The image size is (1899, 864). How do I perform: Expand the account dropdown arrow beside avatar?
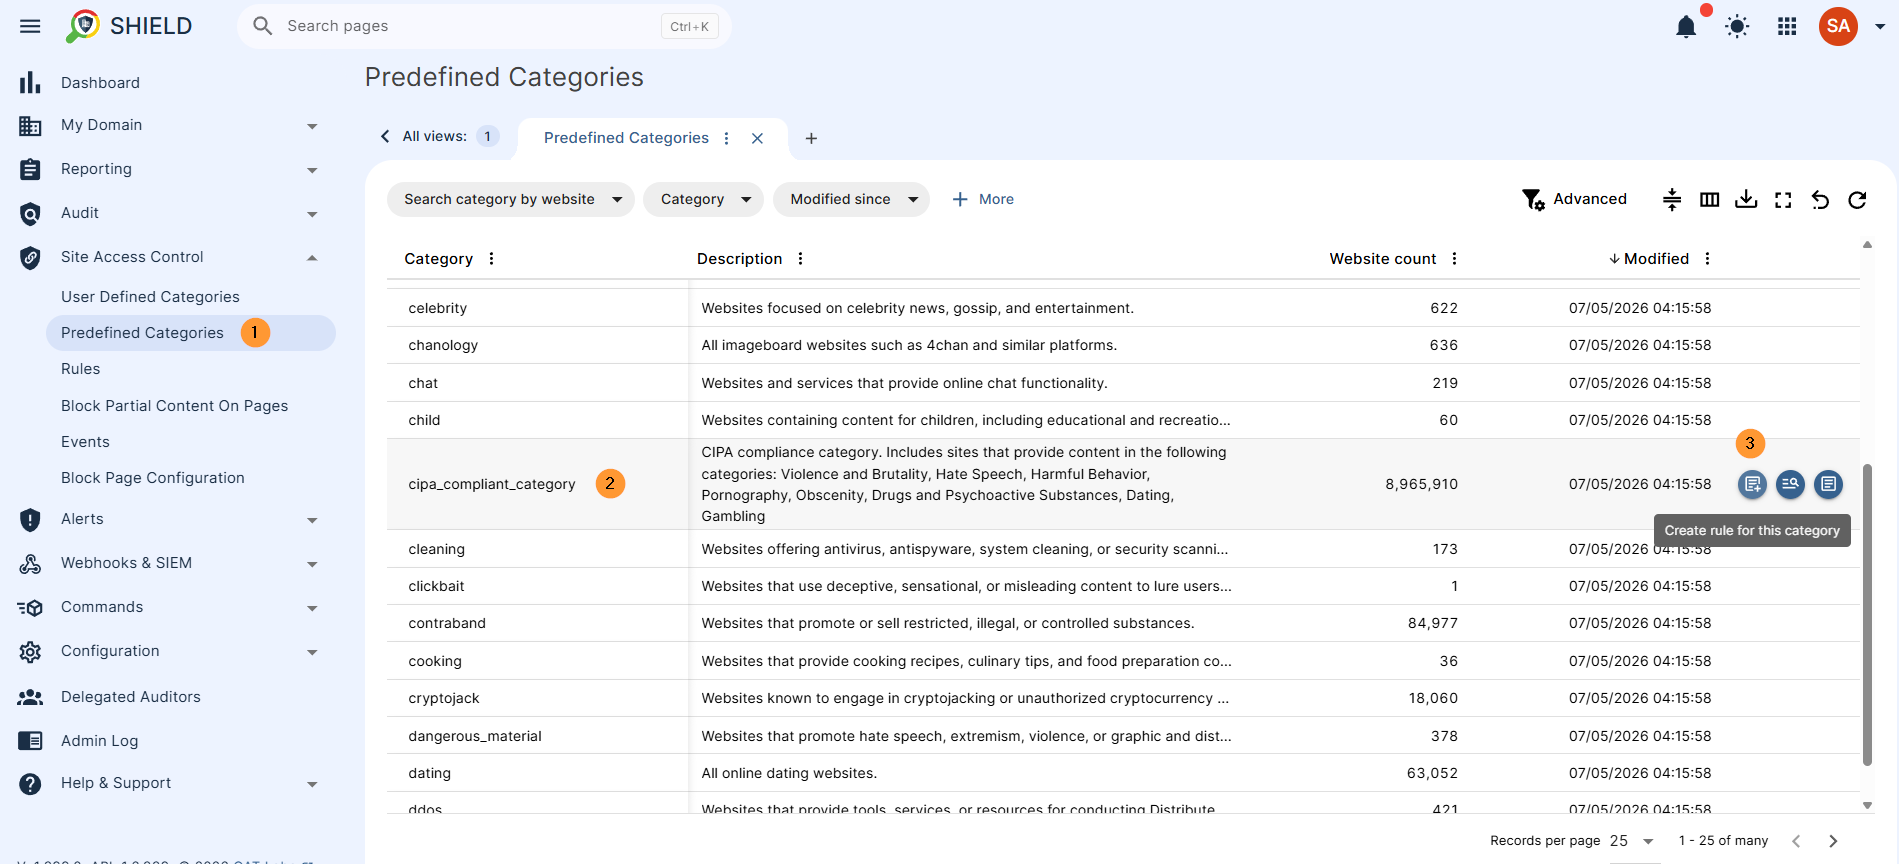(1880, 26)
